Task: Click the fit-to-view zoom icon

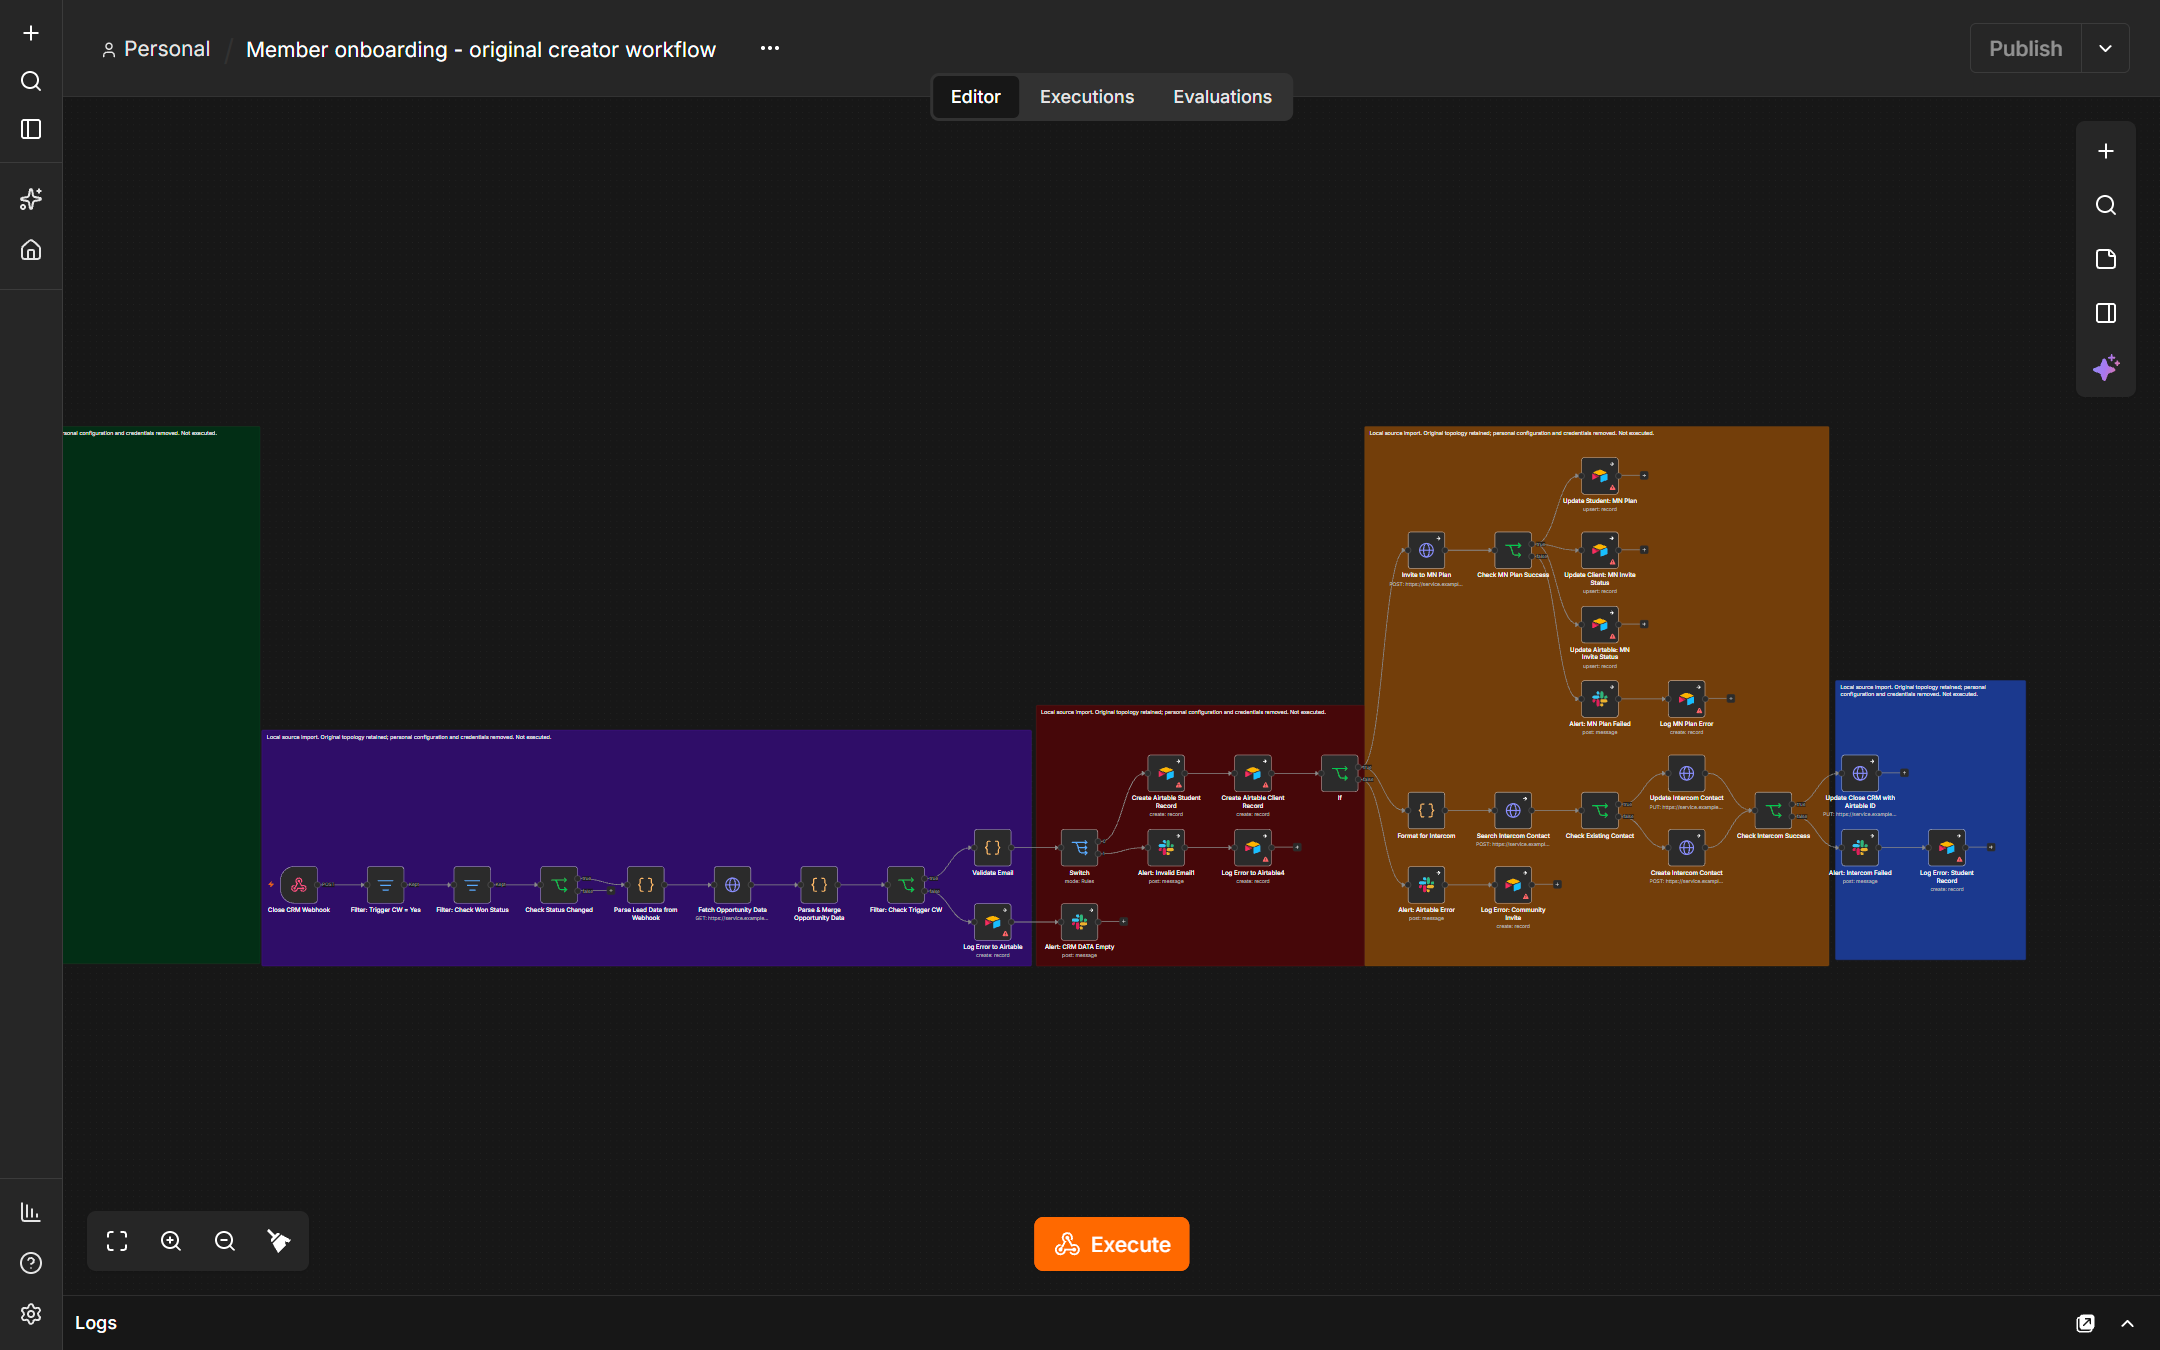Action: tap(117, 1241)
